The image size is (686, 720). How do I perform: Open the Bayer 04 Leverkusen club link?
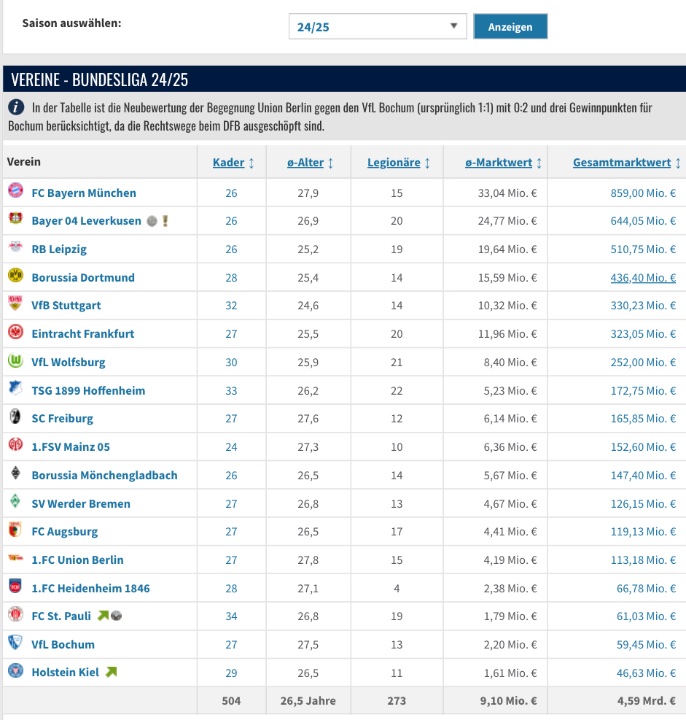tap(86, 220)
